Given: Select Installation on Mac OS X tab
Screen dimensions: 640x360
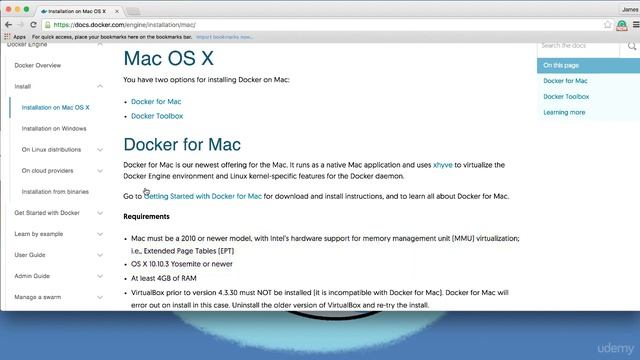Looking at the screenshot, I should [x=77, y=11].
